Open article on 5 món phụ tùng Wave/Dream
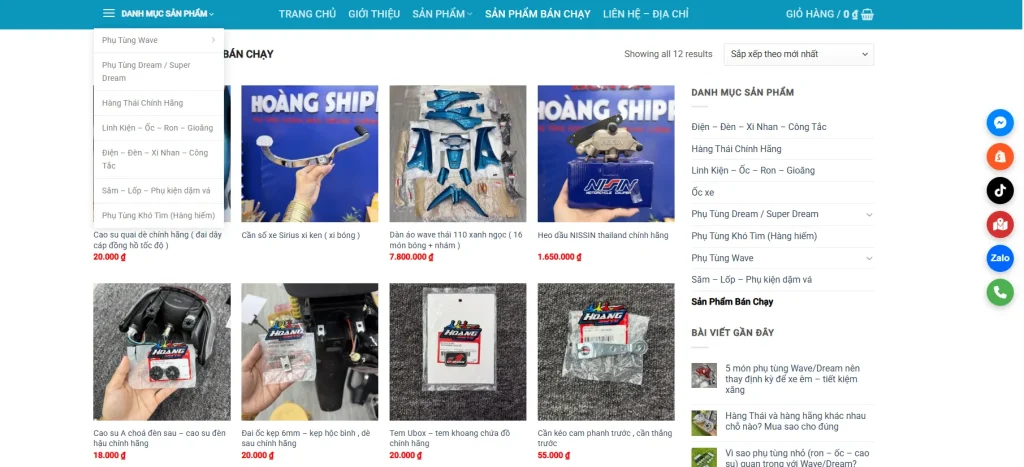1024x467 pixels. pyautogui.click(x=792, y=379)
